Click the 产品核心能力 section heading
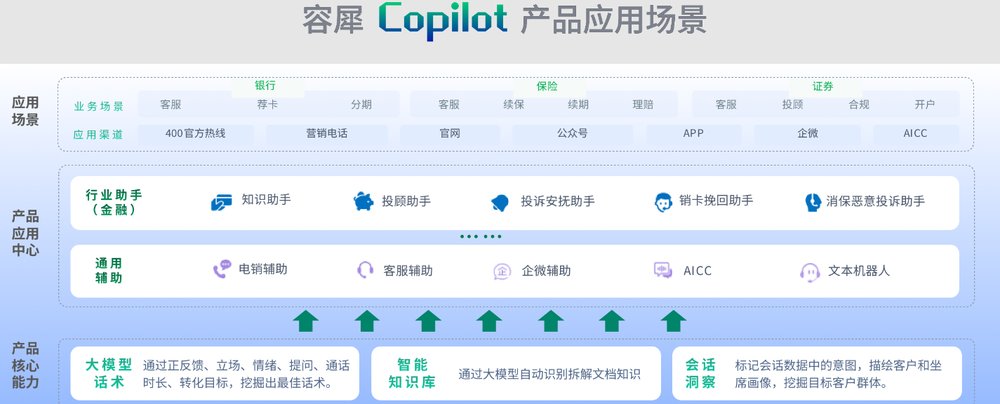Image resolution: width=1000 pixels, height=404 pixels. (26, 366)
